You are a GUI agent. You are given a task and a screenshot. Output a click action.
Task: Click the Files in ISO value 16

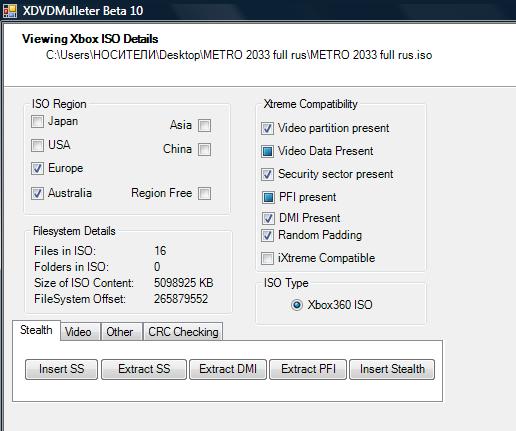(160, 251)
